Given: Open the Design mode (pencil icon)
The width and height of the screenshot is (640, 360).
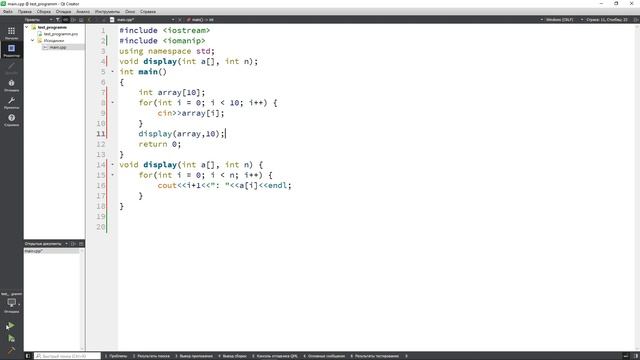Looking at the screenshot, I should 11,67.
